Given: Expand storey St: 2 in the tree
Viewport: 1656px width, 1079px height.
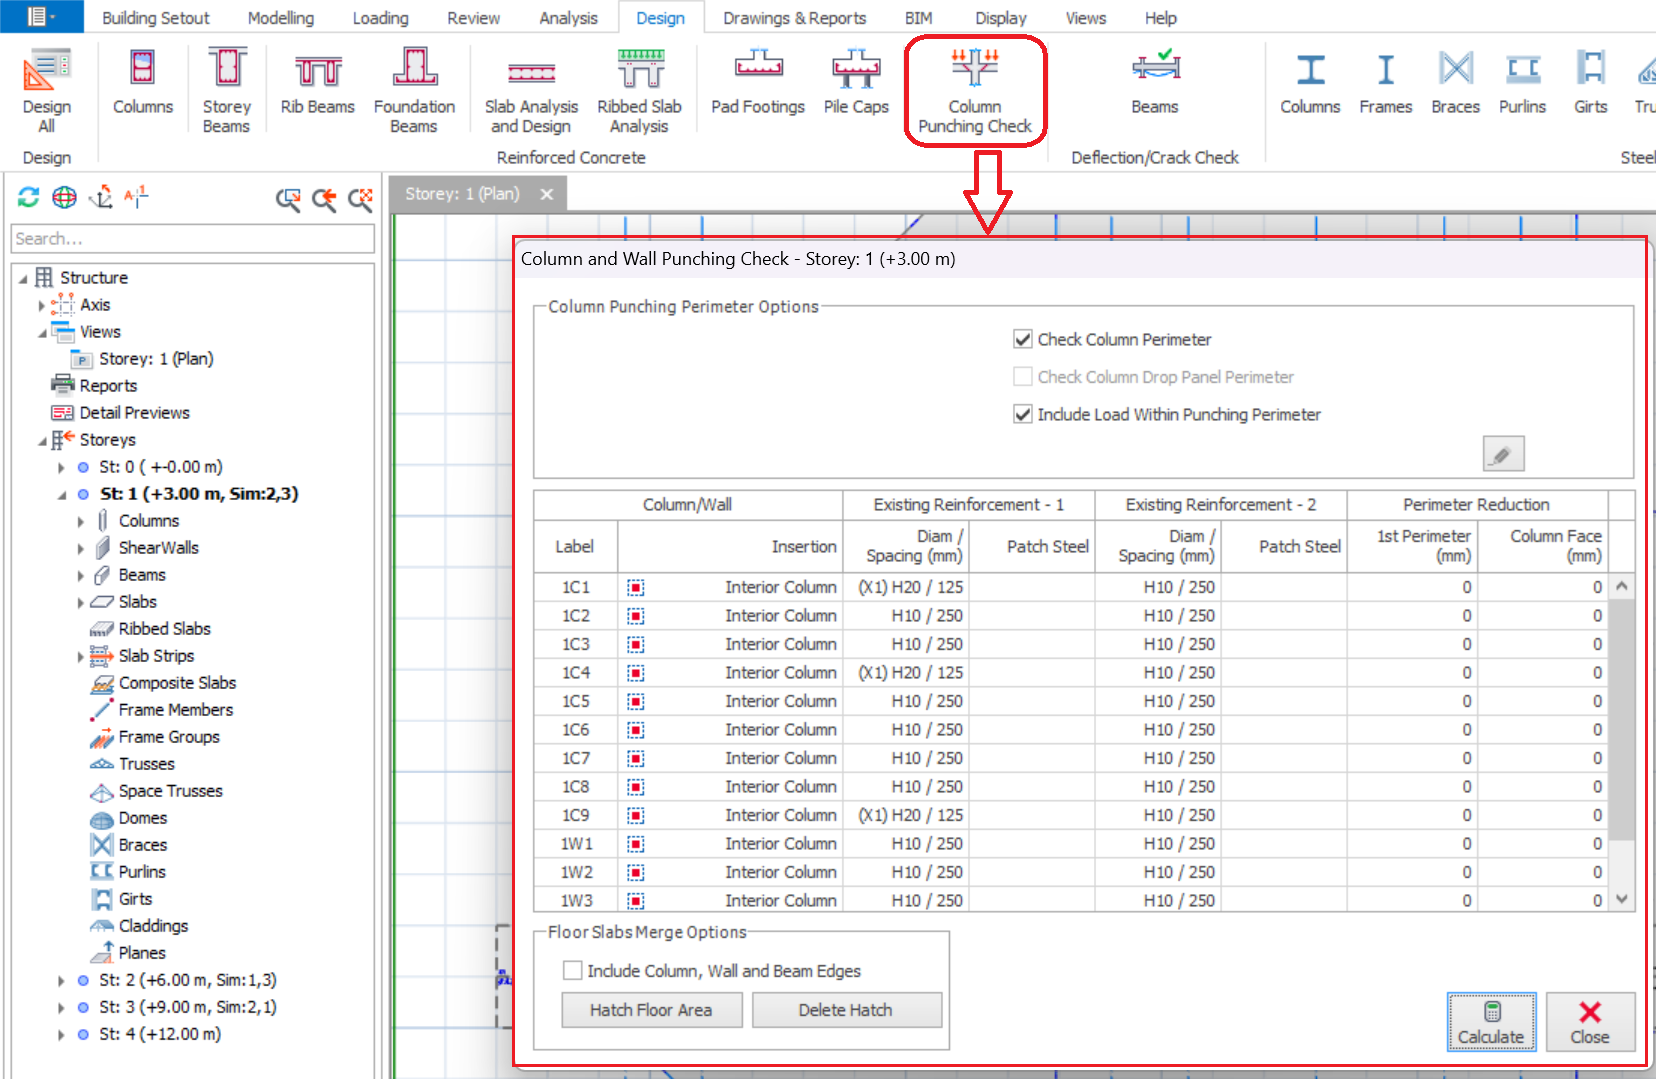Looking at the screenshot, I should pyautogui.click(x=62, y=981).
